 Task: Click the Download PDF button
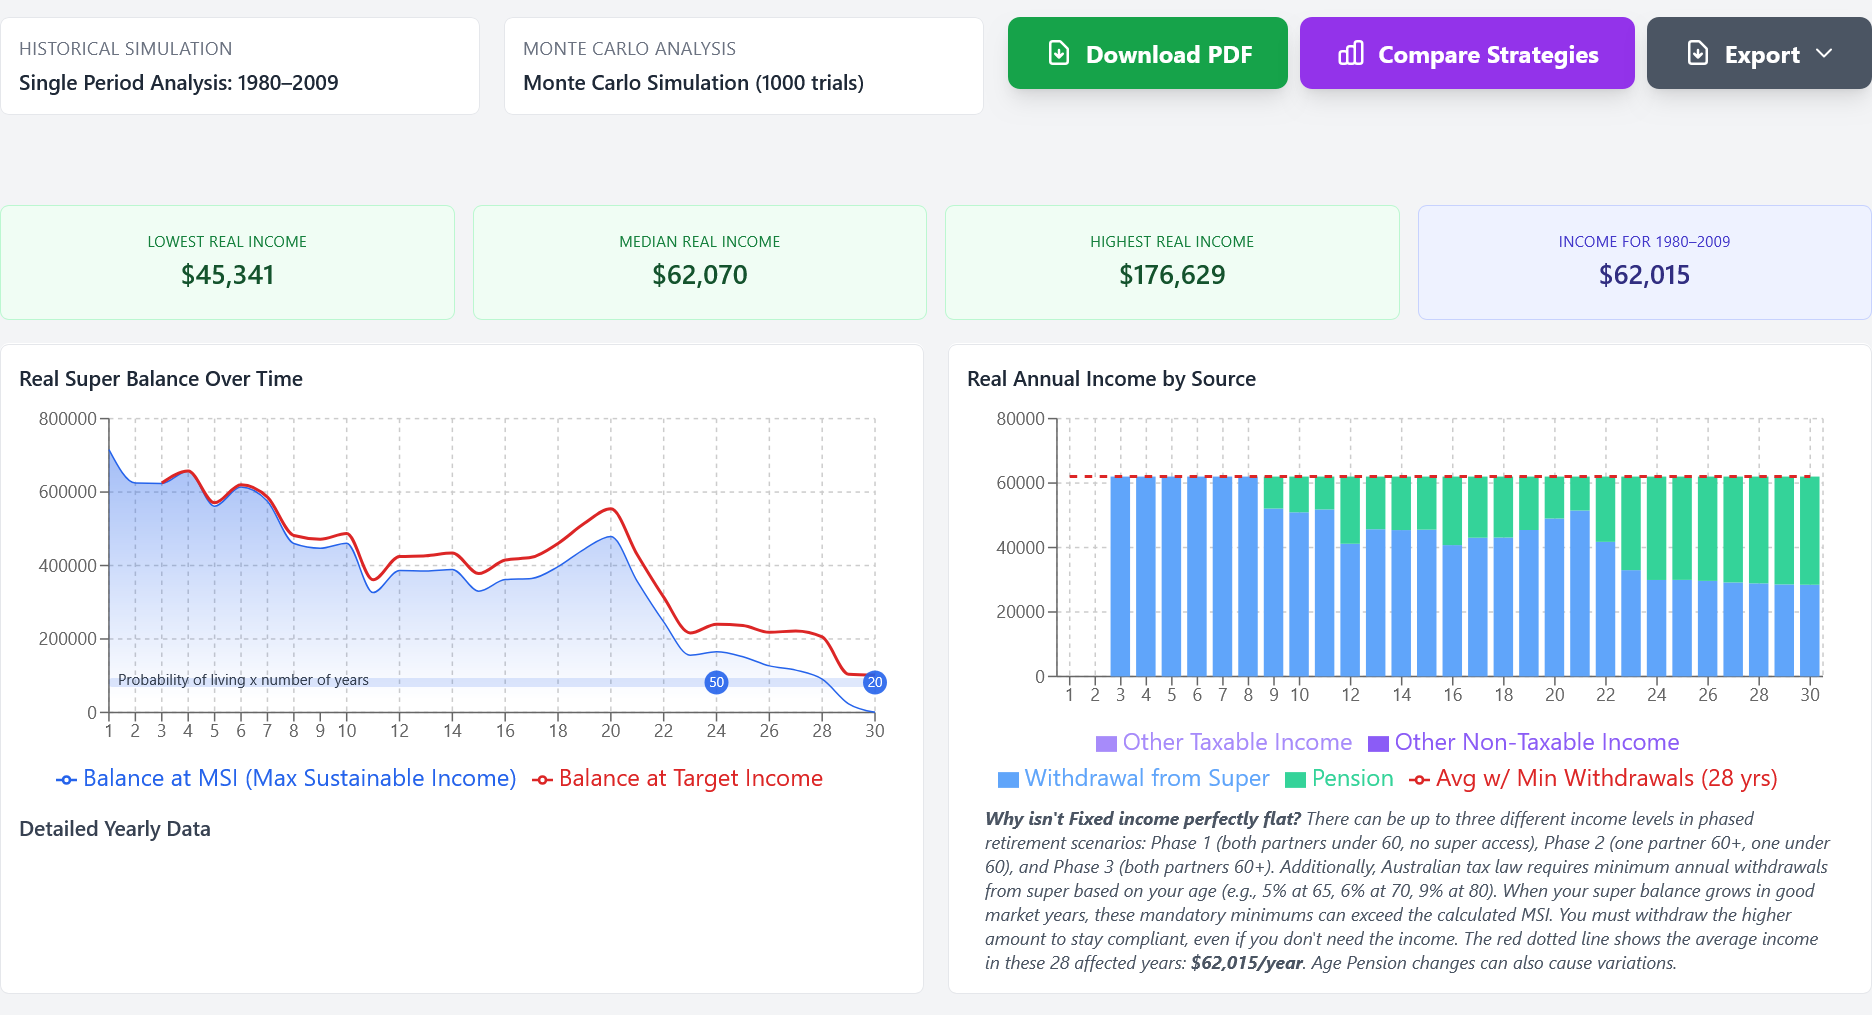pyautogui.click(x=1147, y=53)
